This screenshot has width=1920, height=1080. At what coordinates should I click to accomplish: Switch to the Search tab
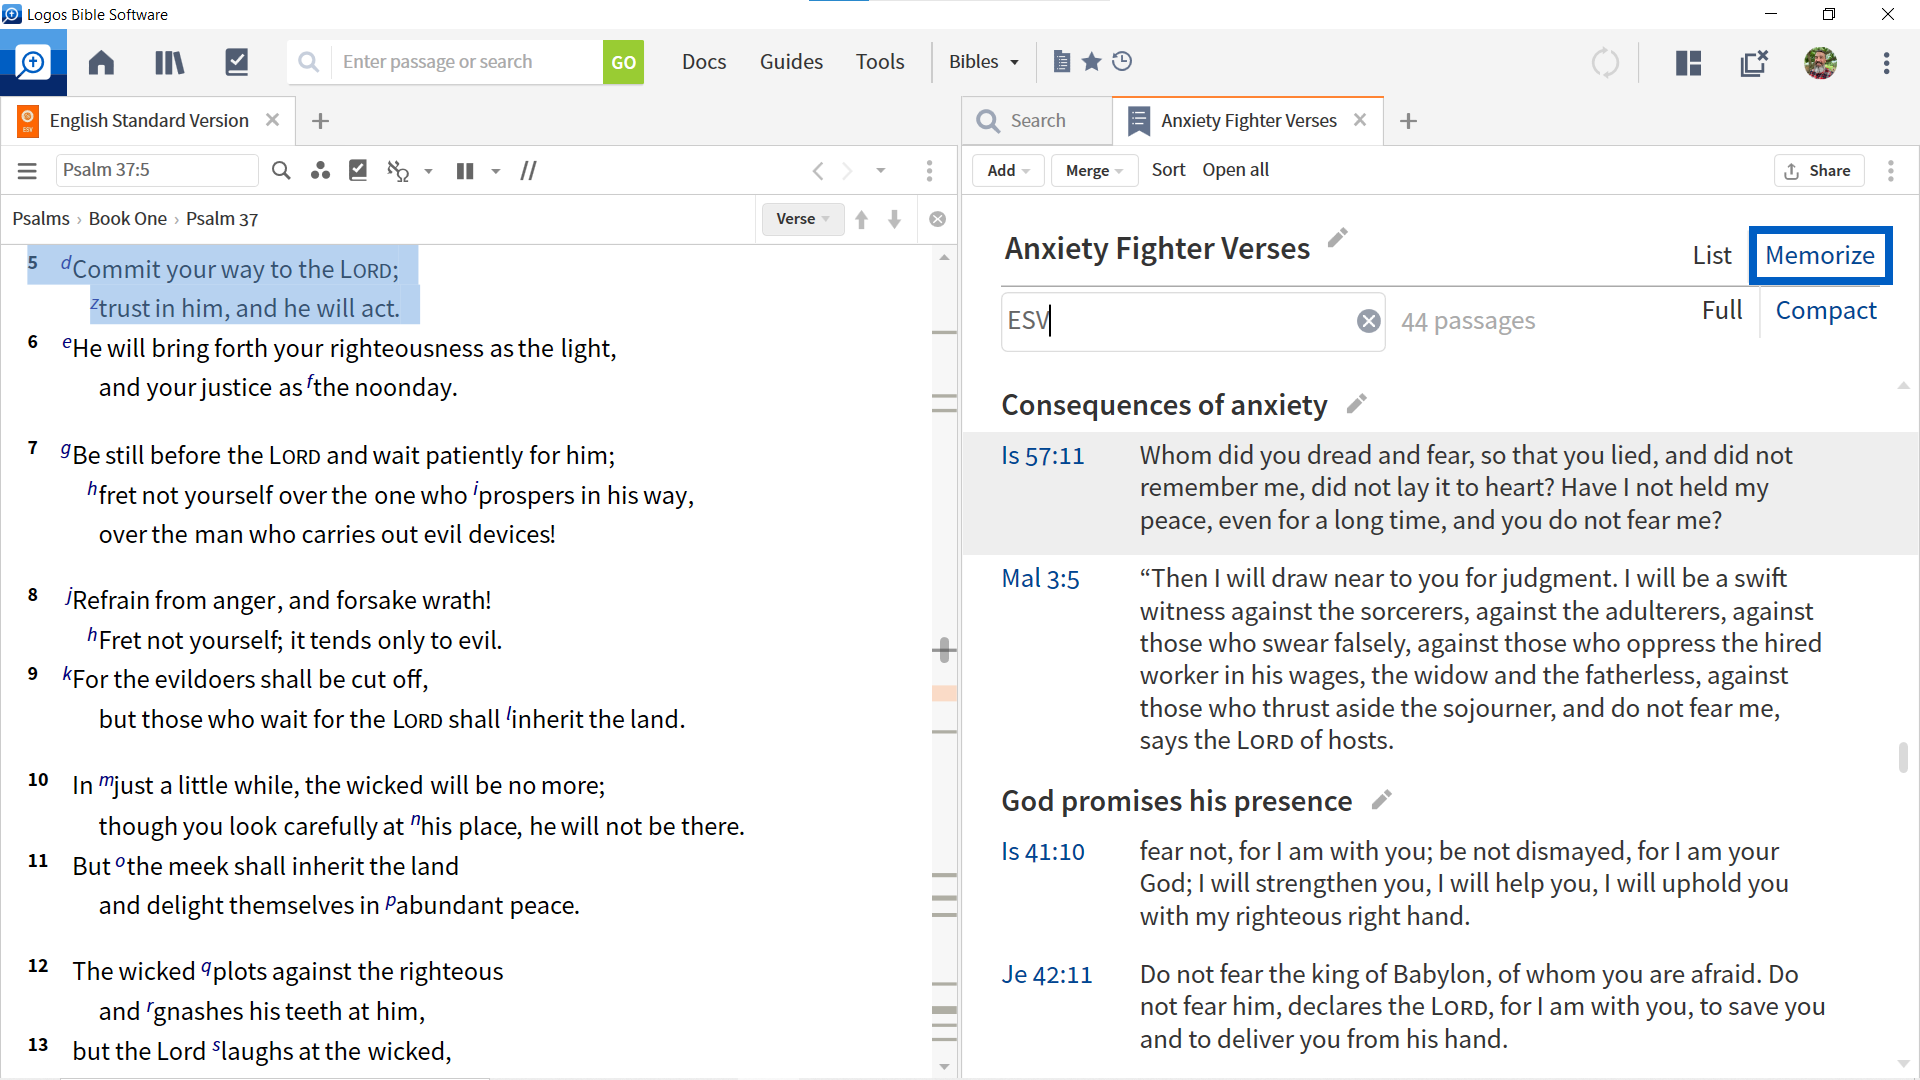click(x=1037, y=121)
